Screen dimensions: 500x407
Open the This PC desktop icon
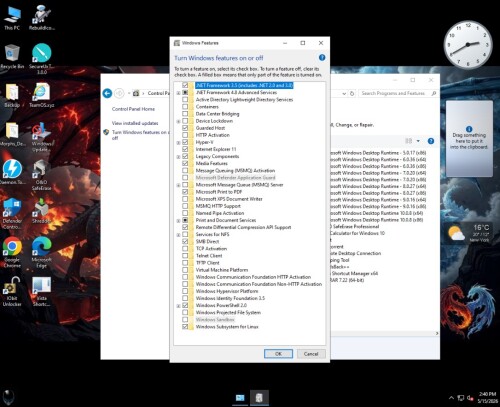coord(12,19)
